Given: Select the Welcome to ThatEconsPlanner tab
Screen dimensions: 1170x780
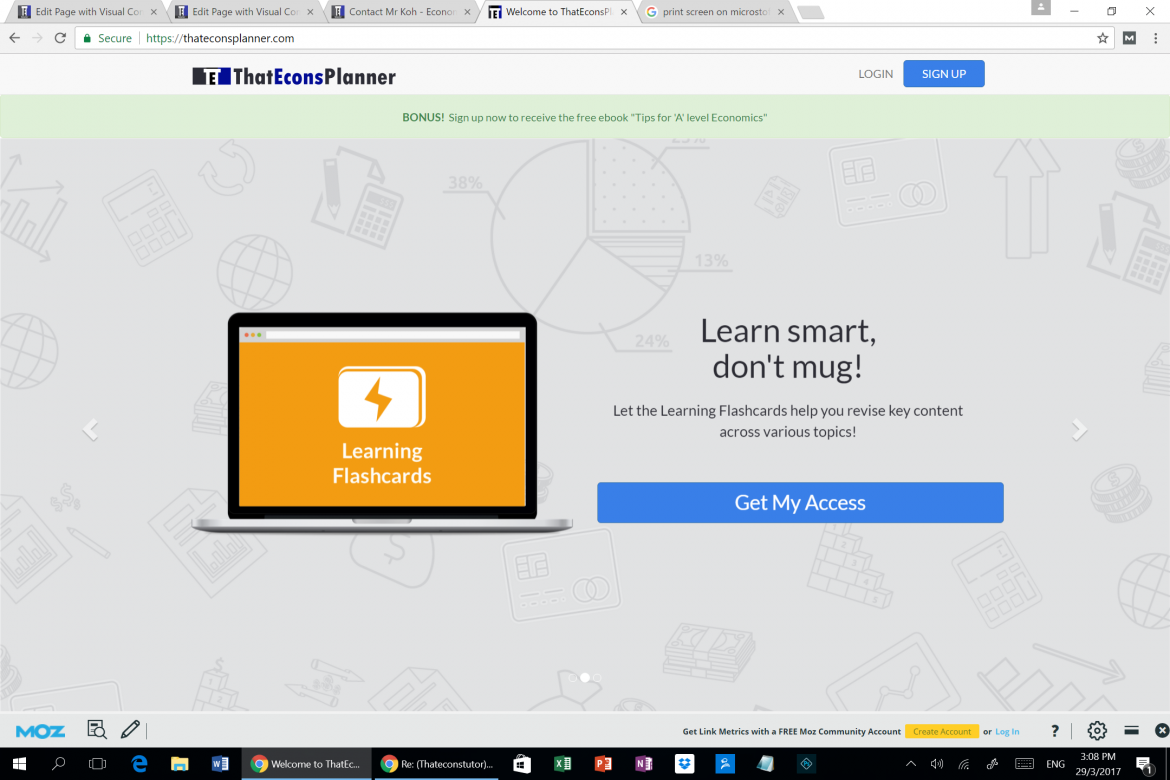Looking at the screenshot, I should click(558, 12).
